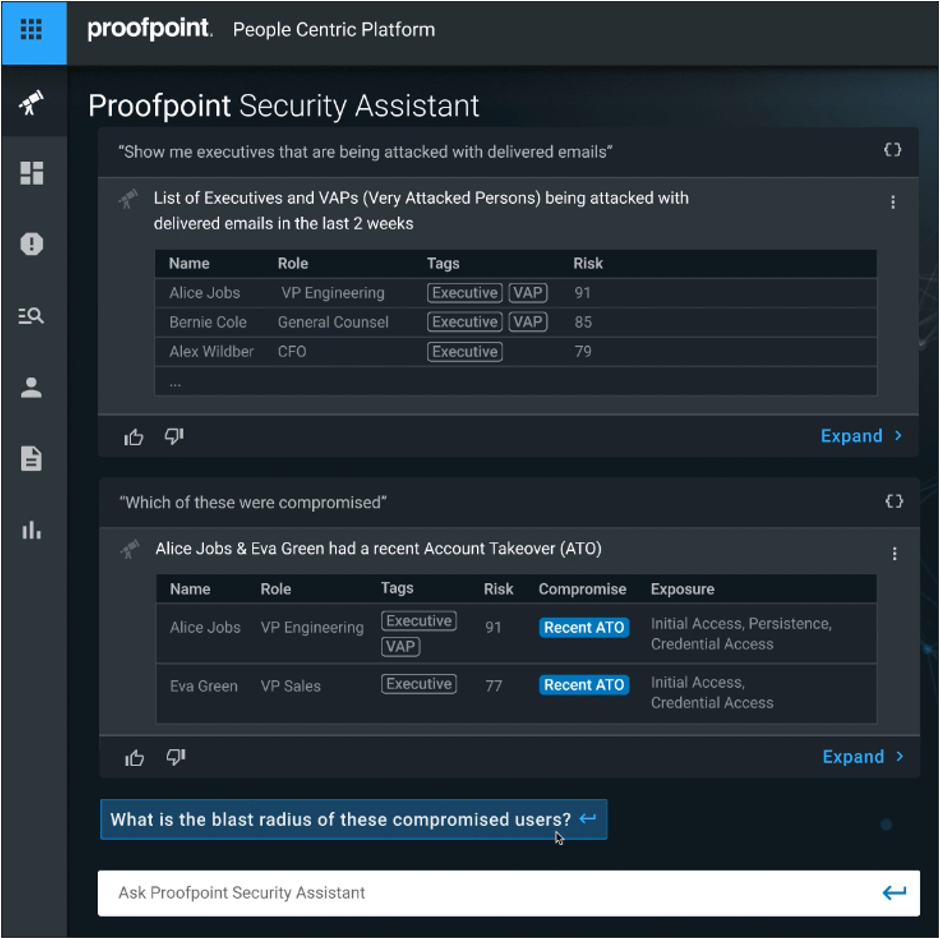Click risk score 77
940x938 pixels.
click(x=493, y=686)
